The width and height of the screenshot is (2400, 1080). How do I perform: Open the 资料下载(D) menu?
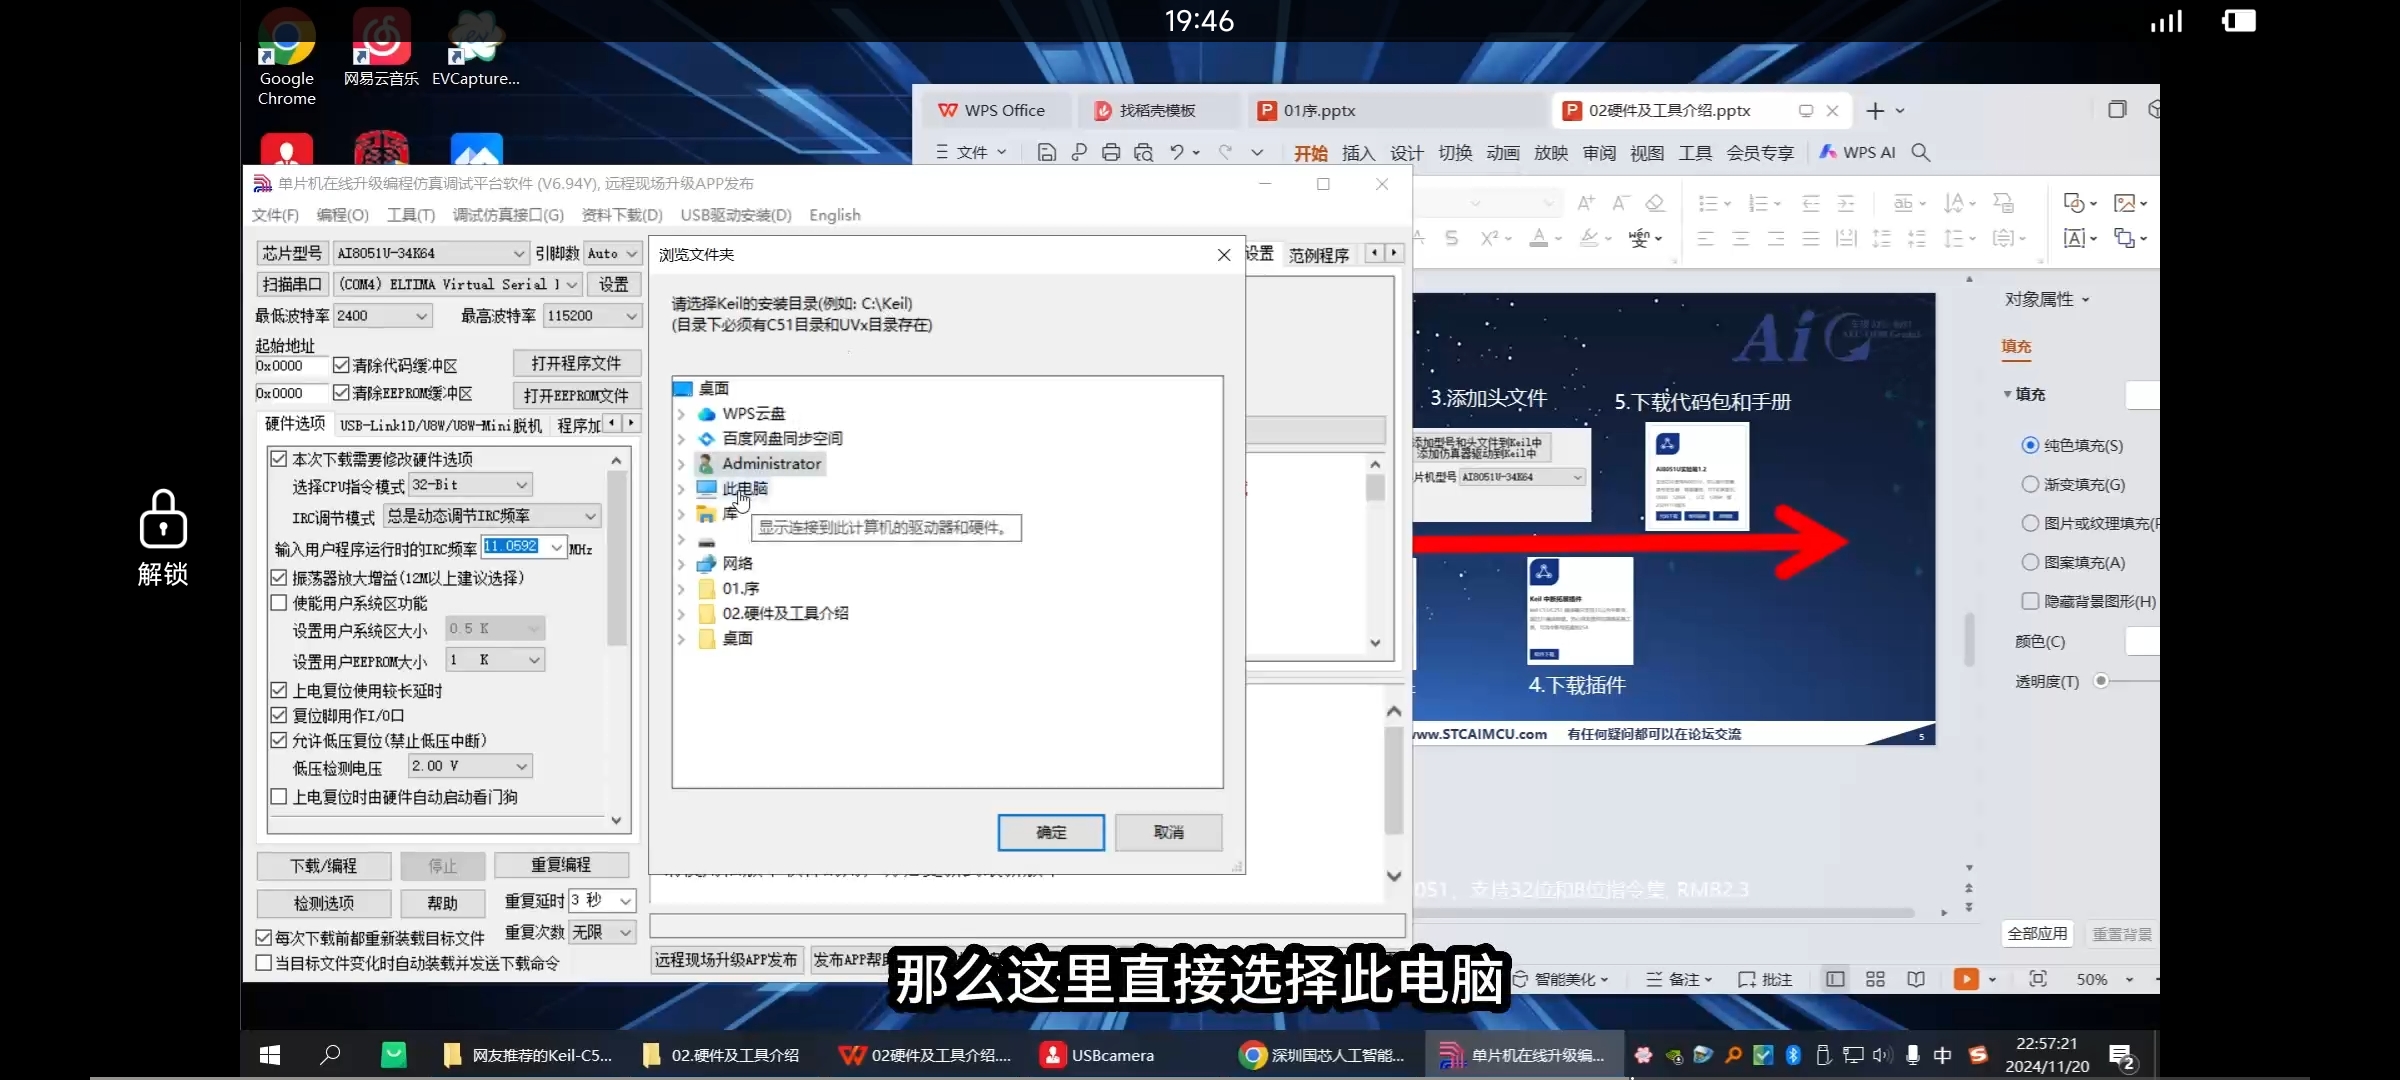[x=622, y=215]
